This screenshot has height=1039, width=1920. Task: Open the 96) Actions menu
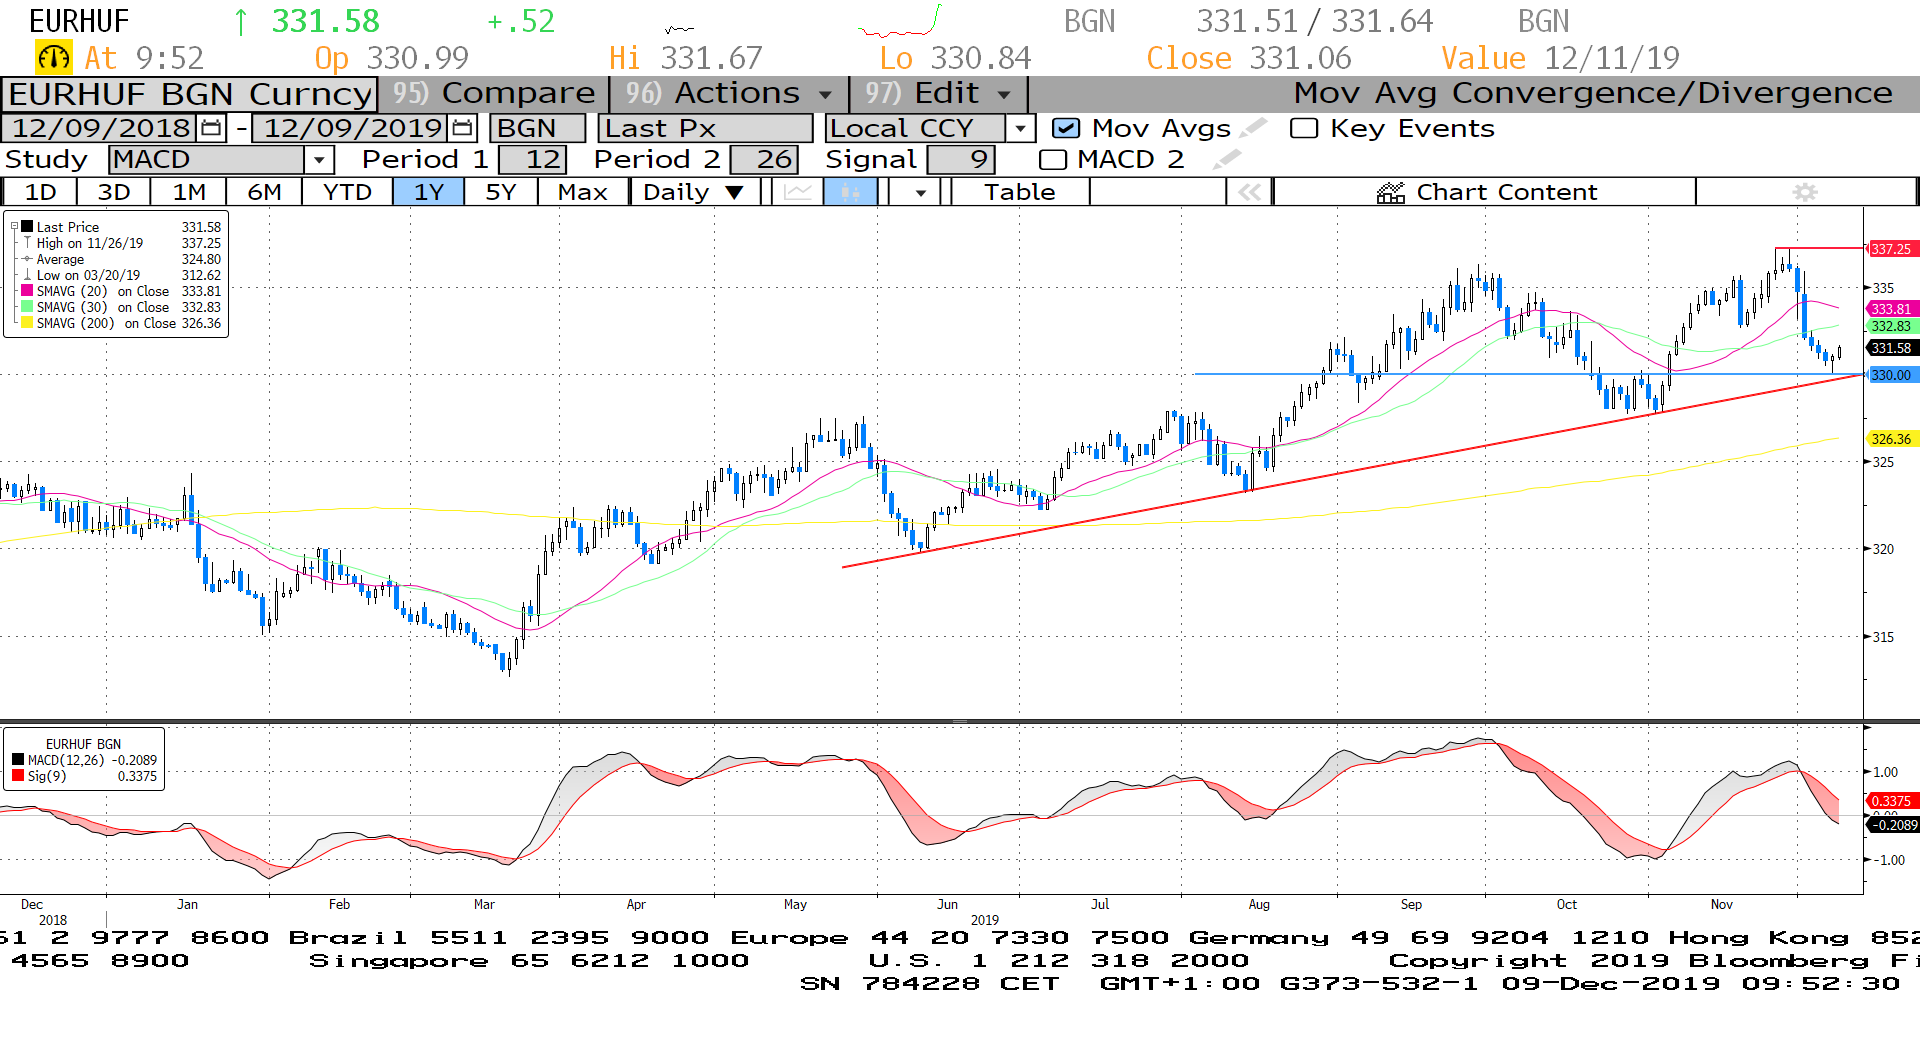pos(728,93)
